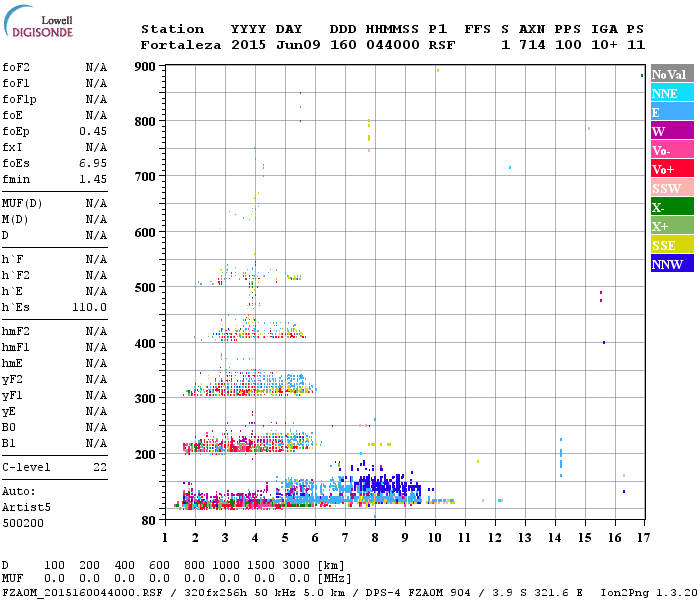
Task: Select the Vo- pink legend swatch
Action: coord(672,150)
